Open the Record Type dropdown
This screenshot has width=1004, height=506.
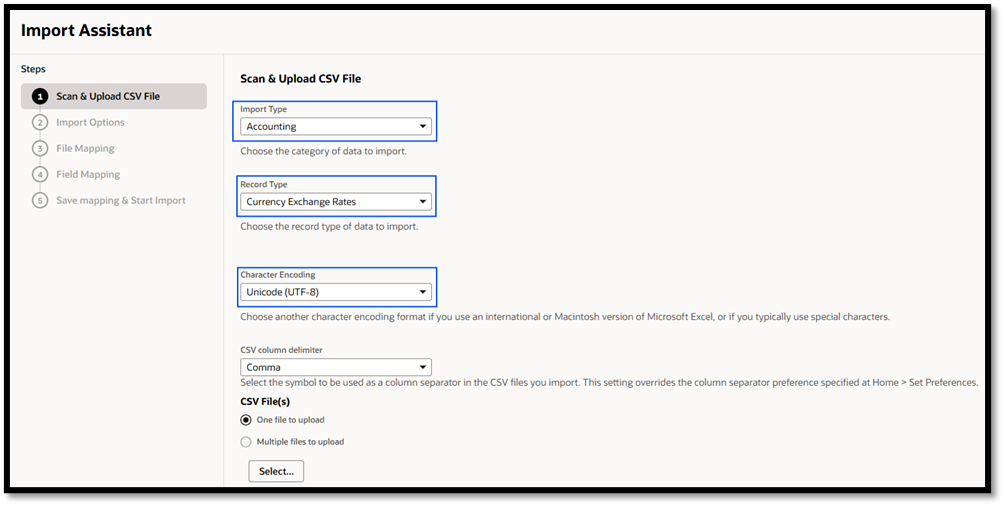click(336, 202)
